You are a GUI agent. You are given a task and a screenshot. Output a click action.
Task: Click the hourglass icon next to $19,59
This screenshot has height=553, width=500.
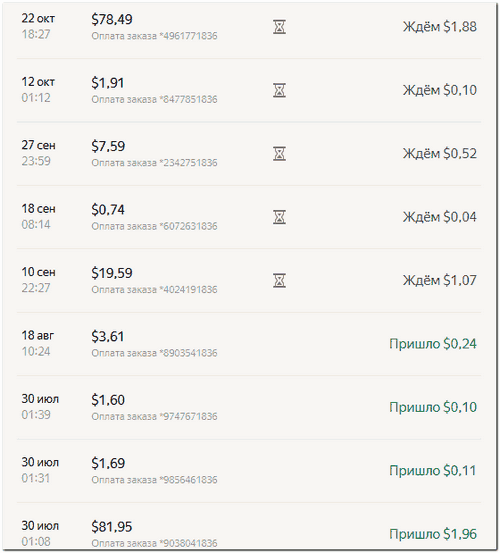pos(279,281)
